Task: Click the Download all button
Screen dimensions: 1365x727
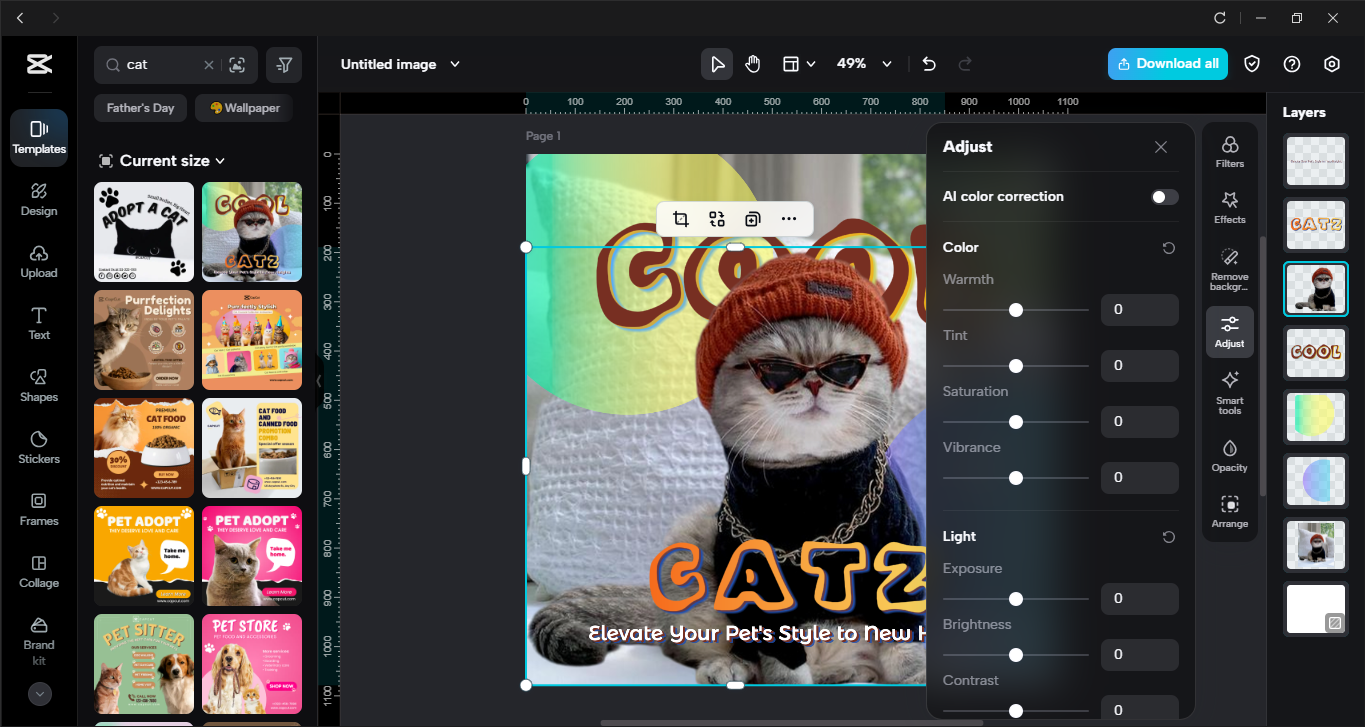Action: (1167, 63)
